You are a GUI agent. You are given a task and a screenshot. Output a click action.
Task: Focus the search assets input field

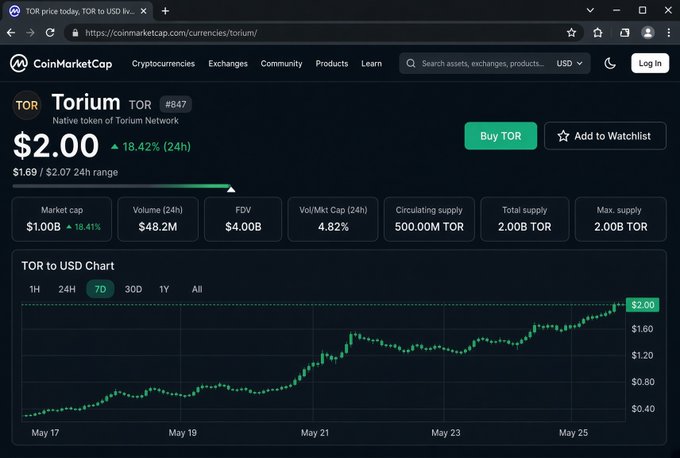coord(482,63)
